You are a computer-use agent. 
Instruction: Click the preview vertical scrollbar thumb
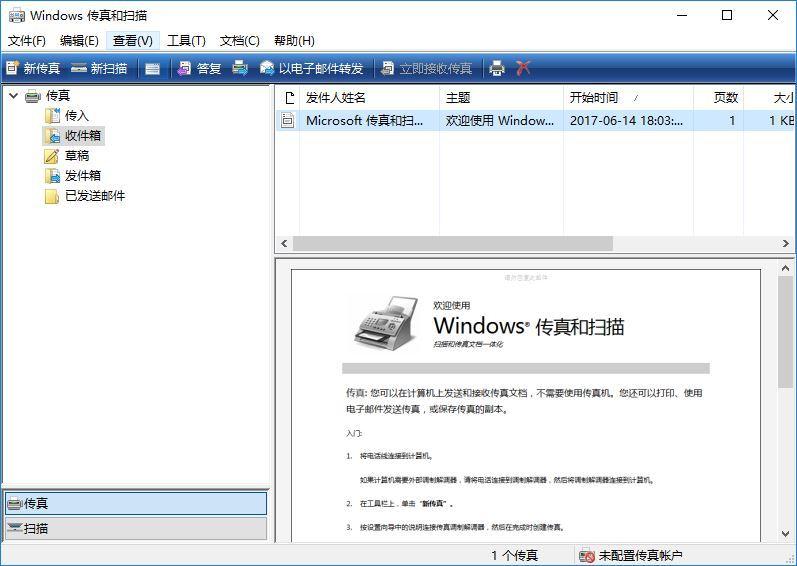tap(786, 332)
